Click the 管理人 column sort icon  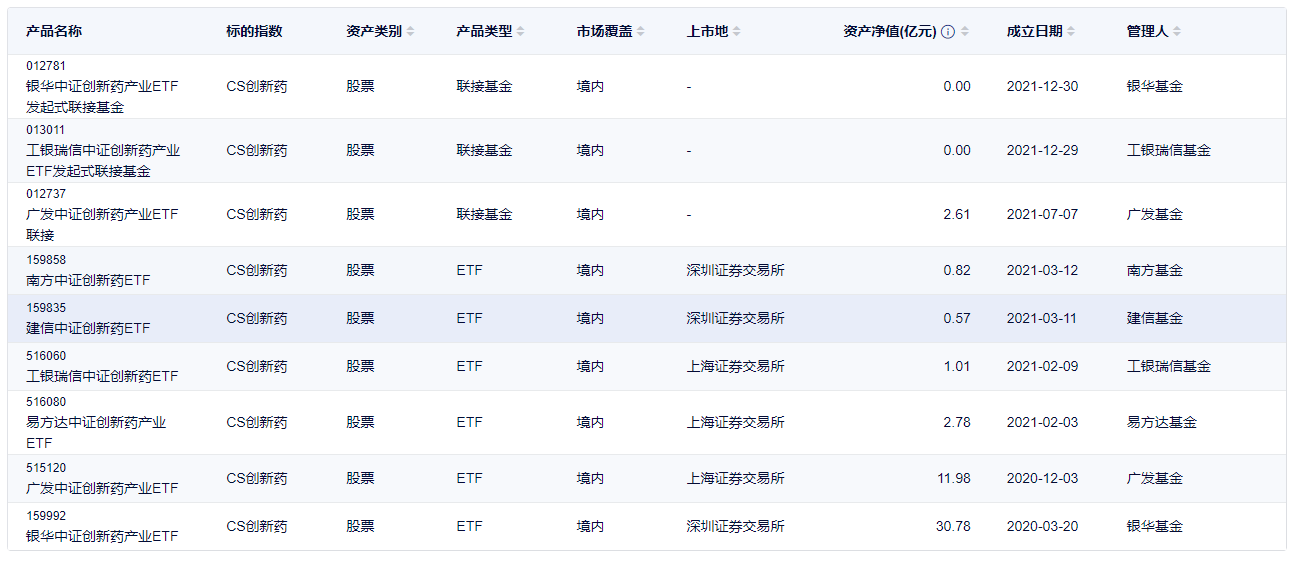click(x=1177, y=32)
